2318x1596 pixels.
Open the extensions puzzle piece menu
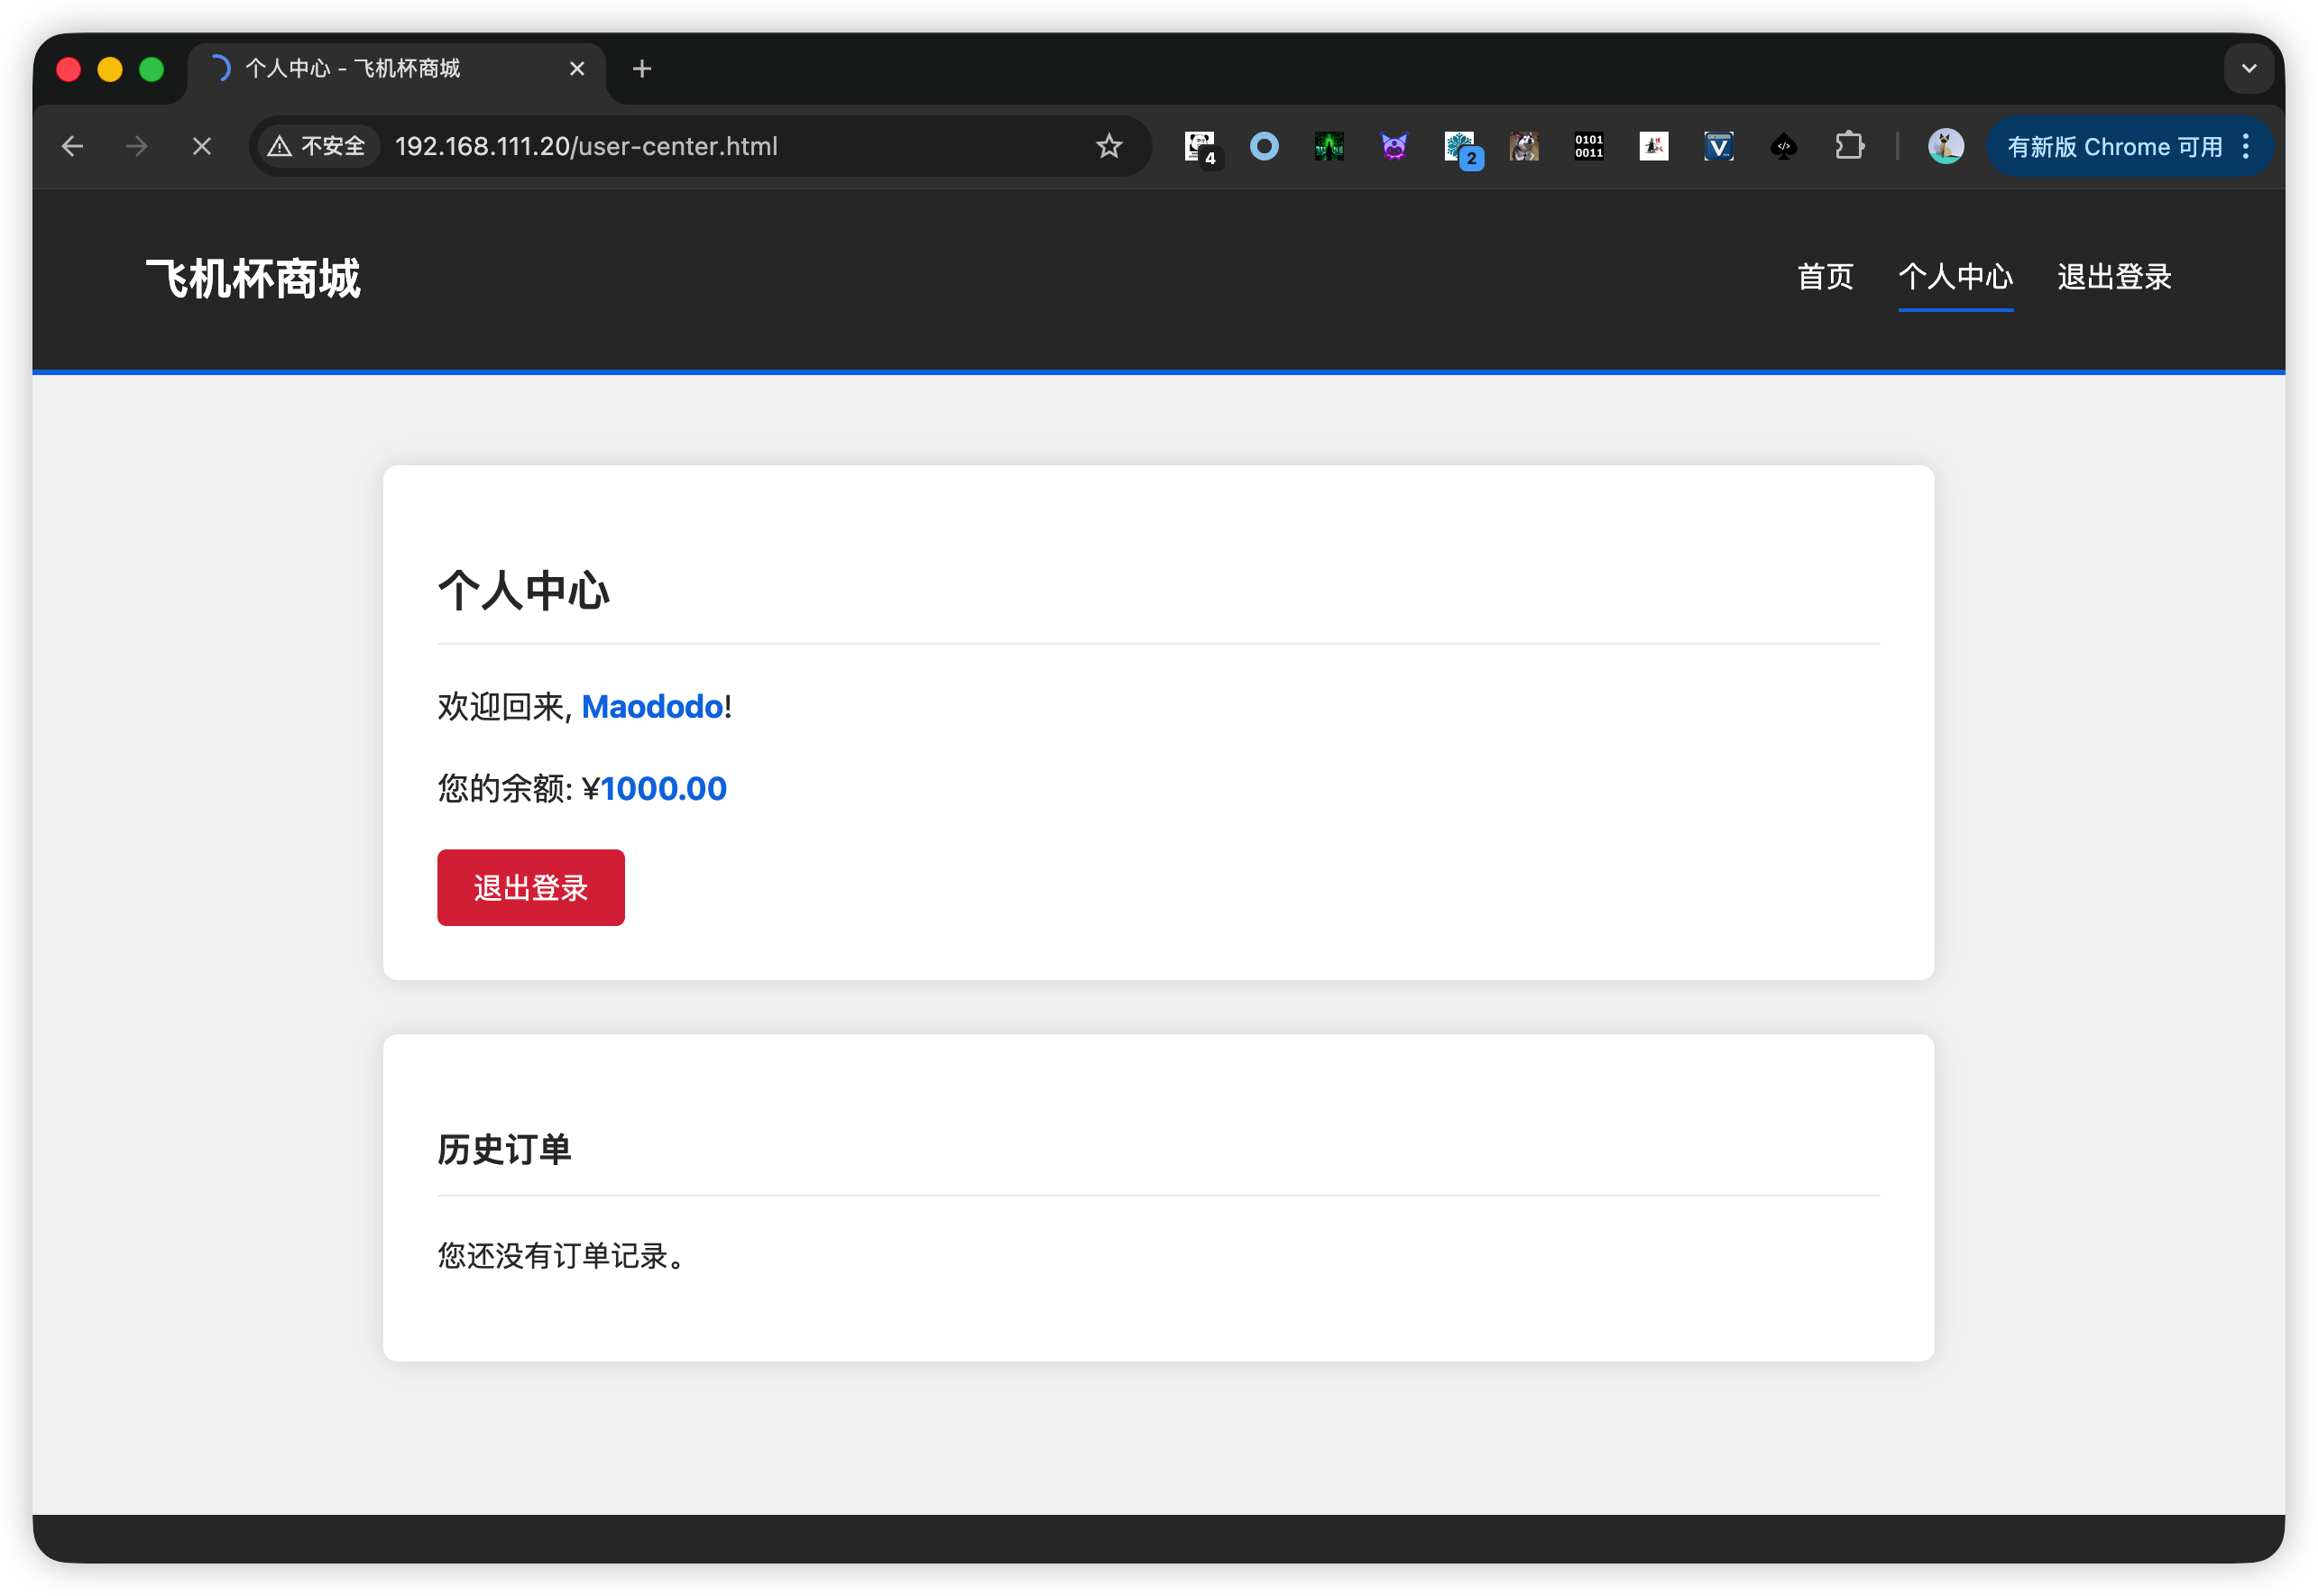click(x=1849, y=146)
